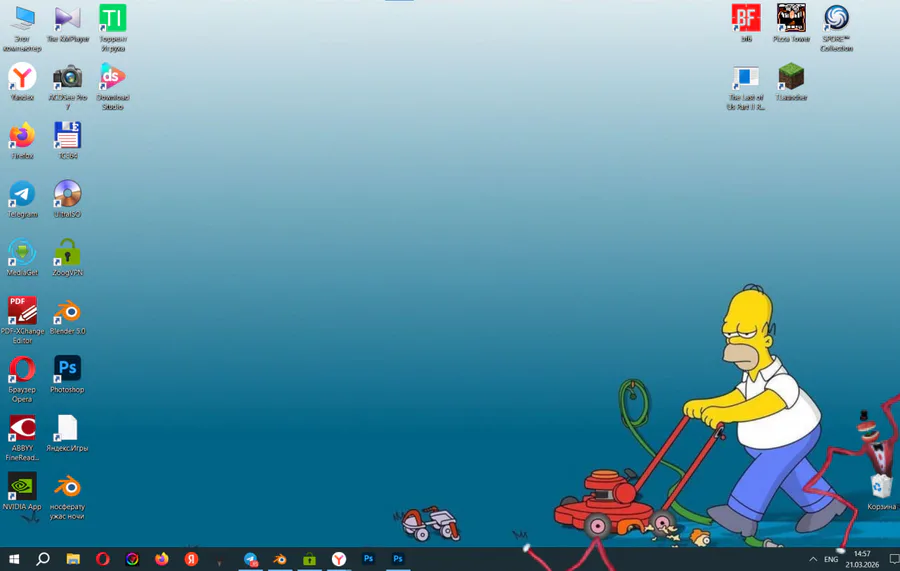Open the Recycle Bin (Корзина) icon
Screen dimensions: 900x571
tap(882, 491)
